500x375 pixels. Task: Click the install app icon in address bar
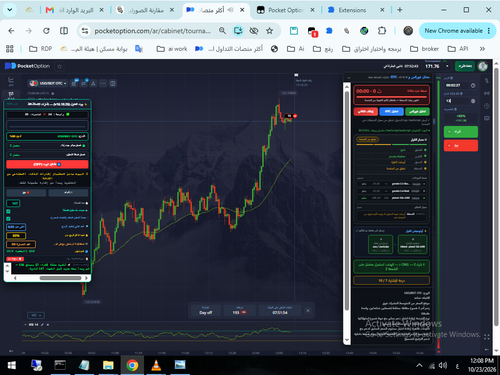tap(238, 31)
